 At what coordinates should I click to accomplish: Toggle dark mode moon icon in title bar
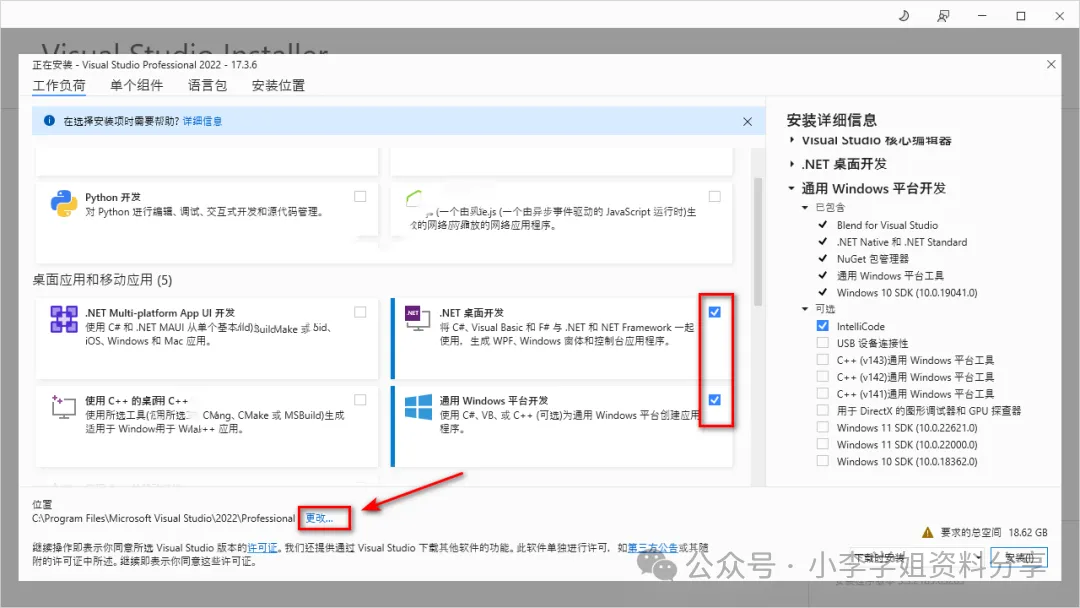pos(904,16)
